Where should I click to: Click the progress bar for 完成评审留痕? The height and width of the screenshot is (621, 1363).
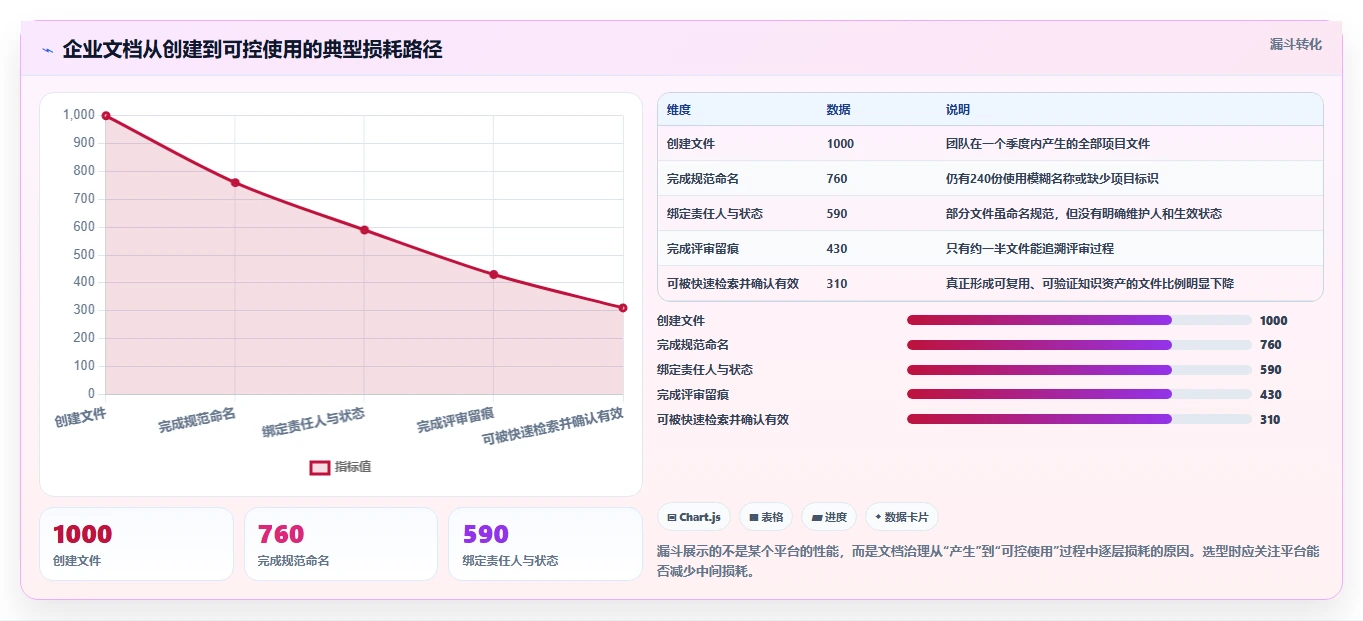click(1079, 395)
